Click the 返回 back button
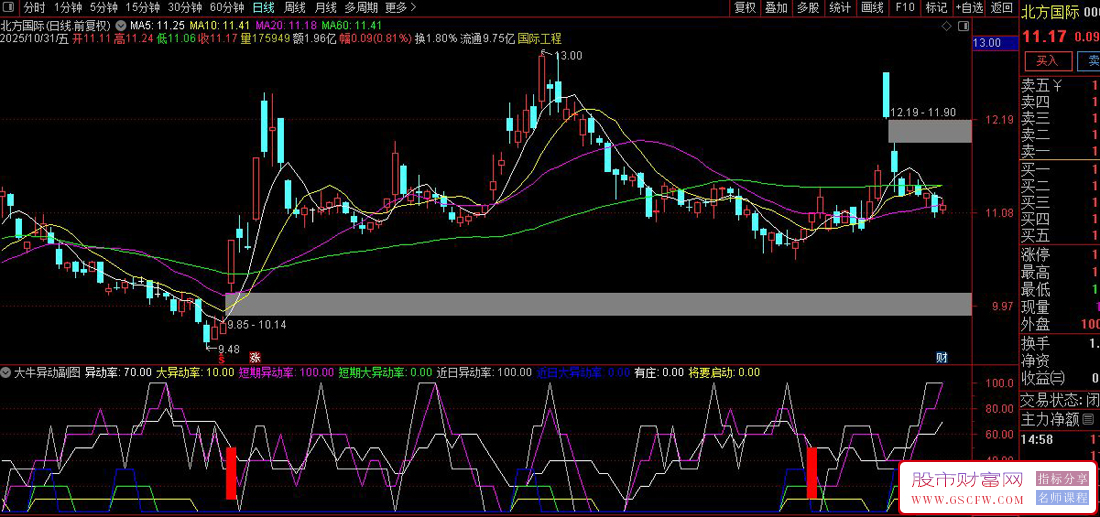 tap(1001, 8)
